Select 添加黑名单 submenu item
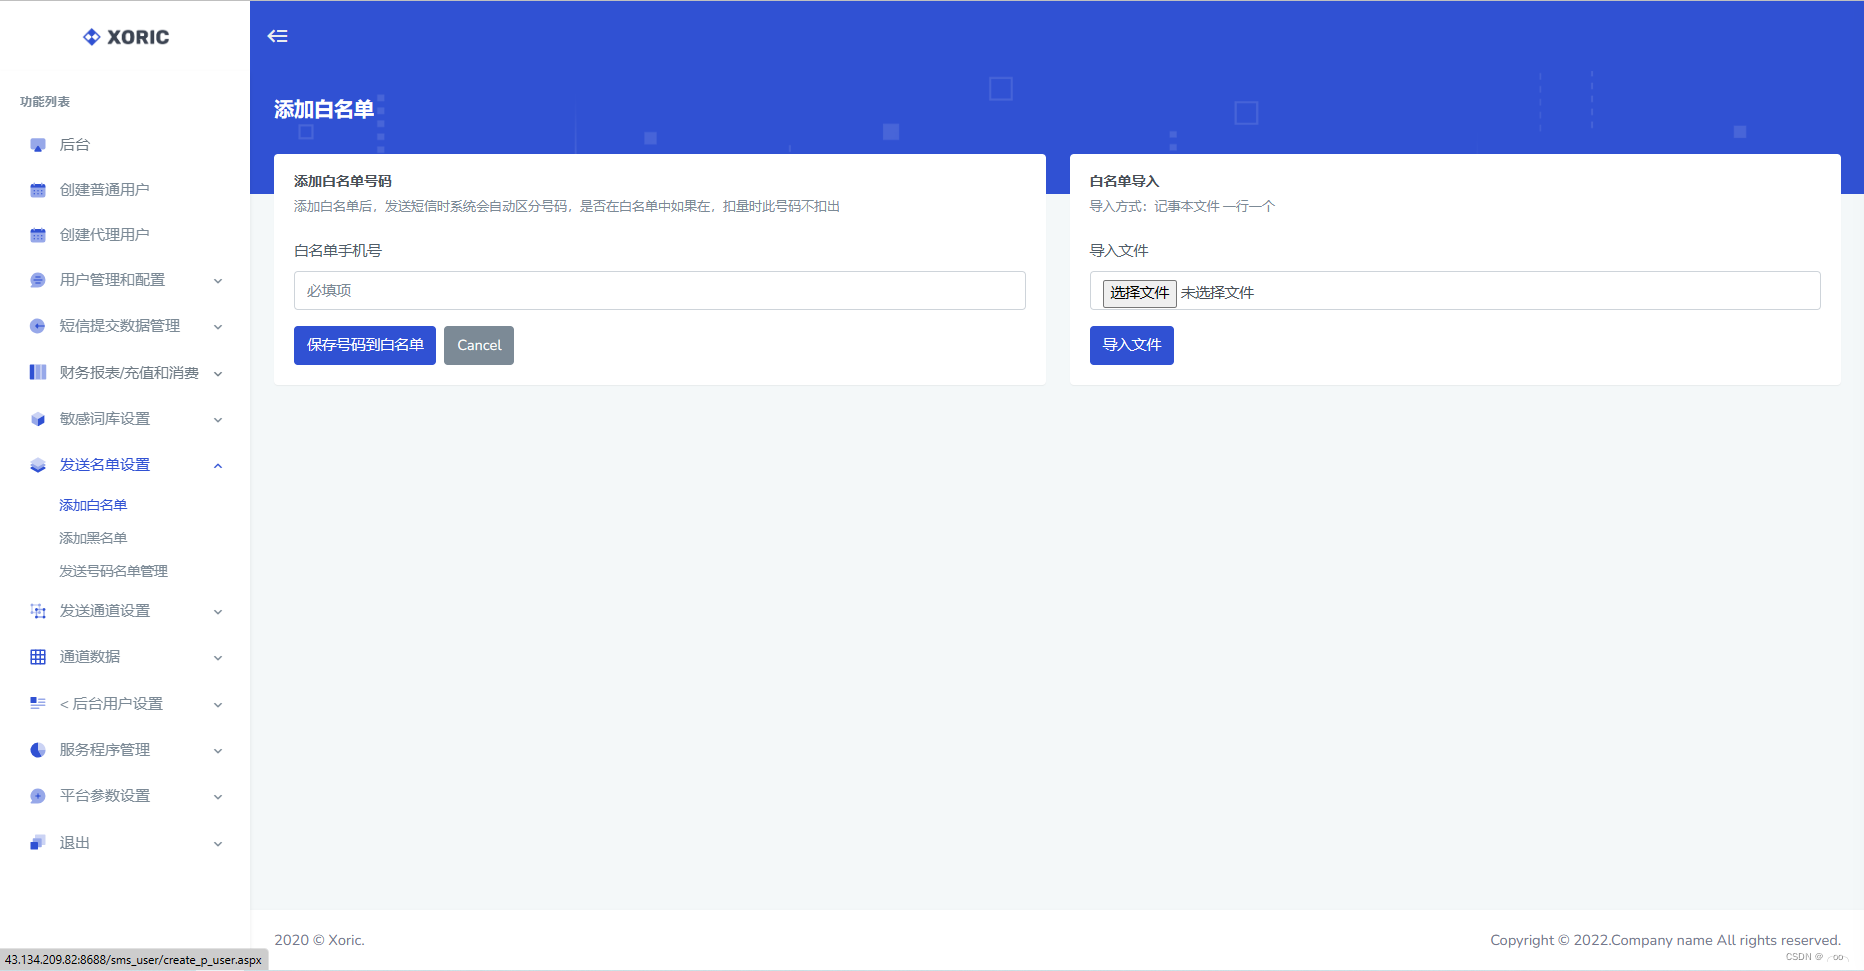This screenshot has width=1864, height=971. [93, 538]
